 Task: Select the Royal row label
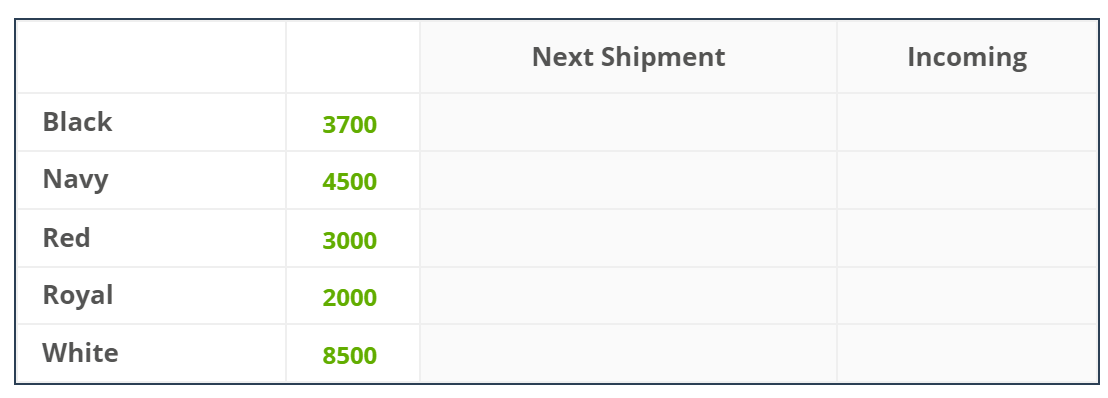click(x=78, y=295)
